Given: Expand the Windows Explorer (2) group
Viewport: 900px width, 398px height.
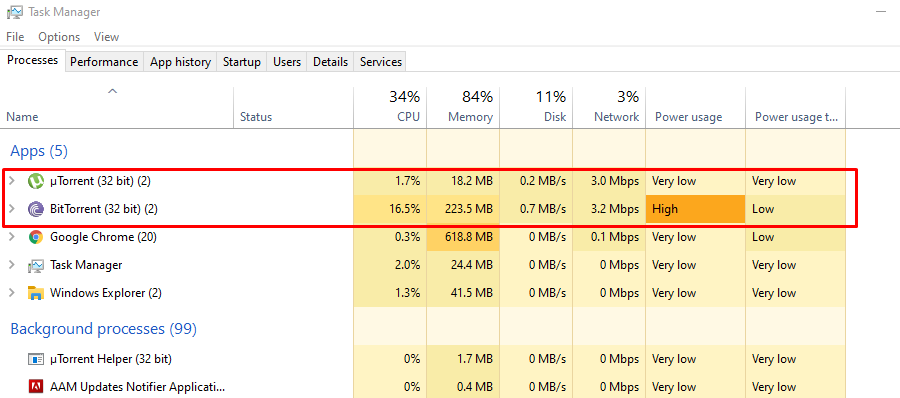Looking at the screenshot, I should pyautogui.click(x=12, y=293).
